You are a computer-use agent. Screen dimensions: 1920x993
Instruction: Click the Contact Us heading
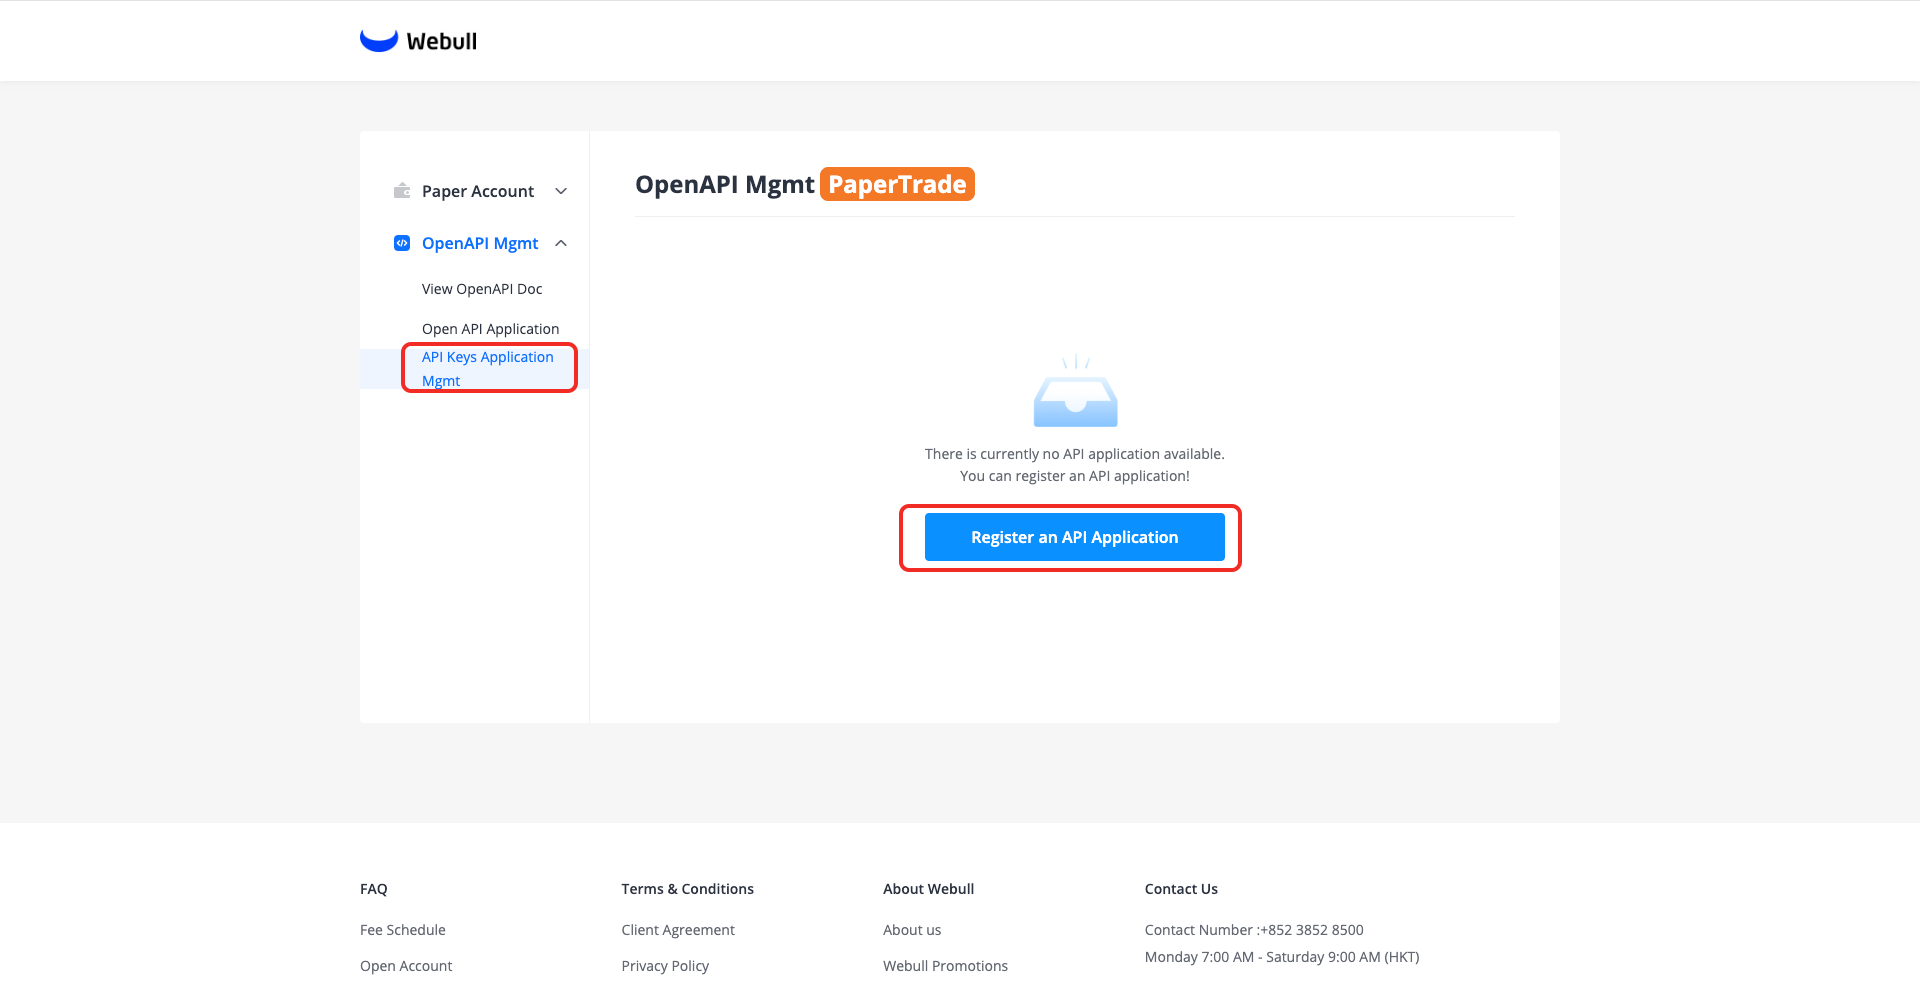[x=1181, y=889]
